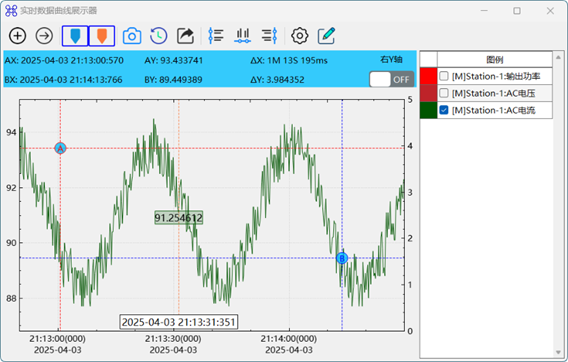Screen dimensions: 568x362
Task: Click the dark green AC电流 color swatch
Action: (429, 110)
